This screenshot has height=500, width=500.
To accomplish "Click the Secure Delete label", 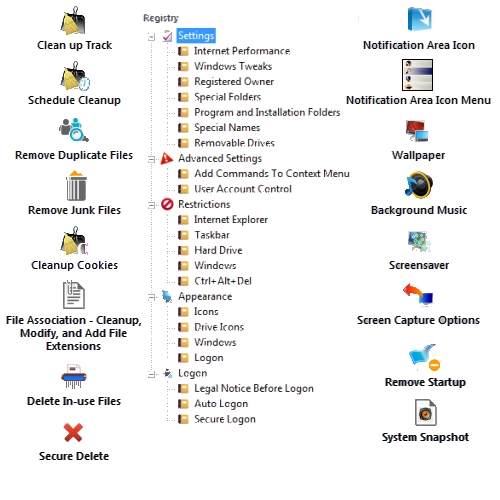I will (74, 456).
